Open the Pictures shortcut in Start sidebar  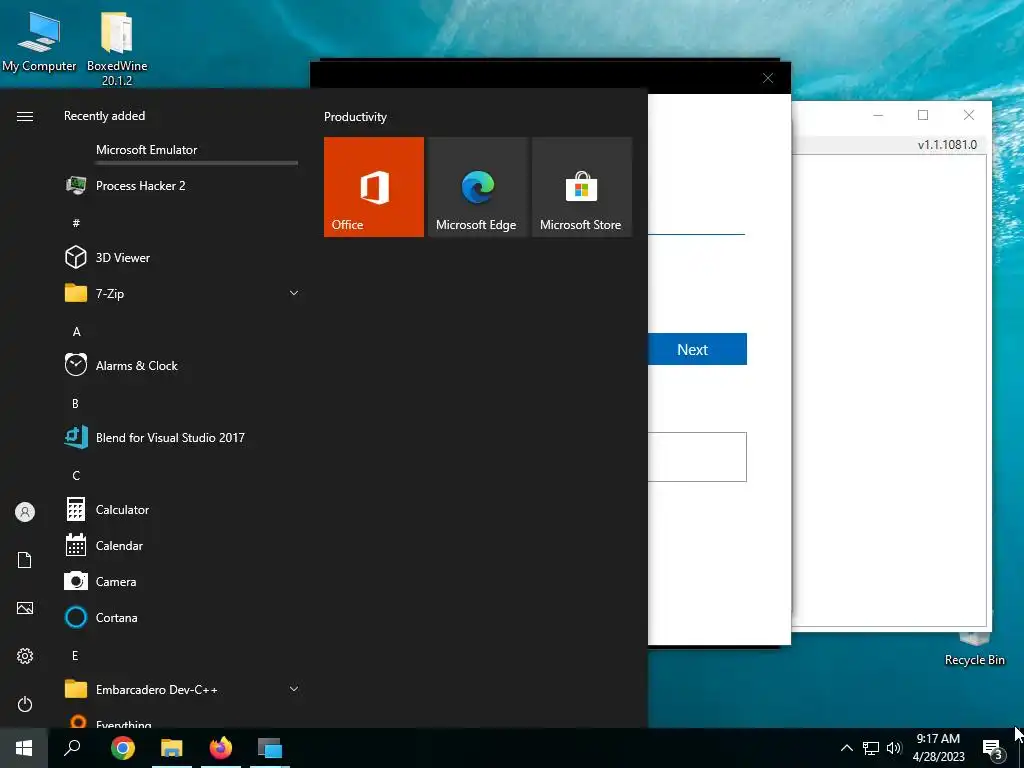point(25,609)
